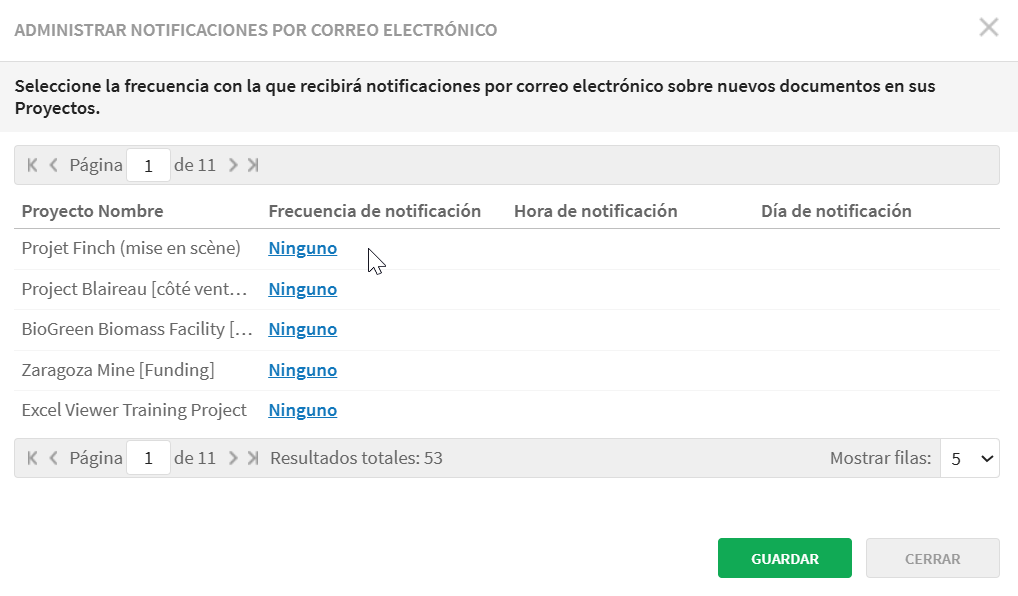Screen dimensions: 1018x596
Task: Click the GUARDAR button
Action: [785, 558]
